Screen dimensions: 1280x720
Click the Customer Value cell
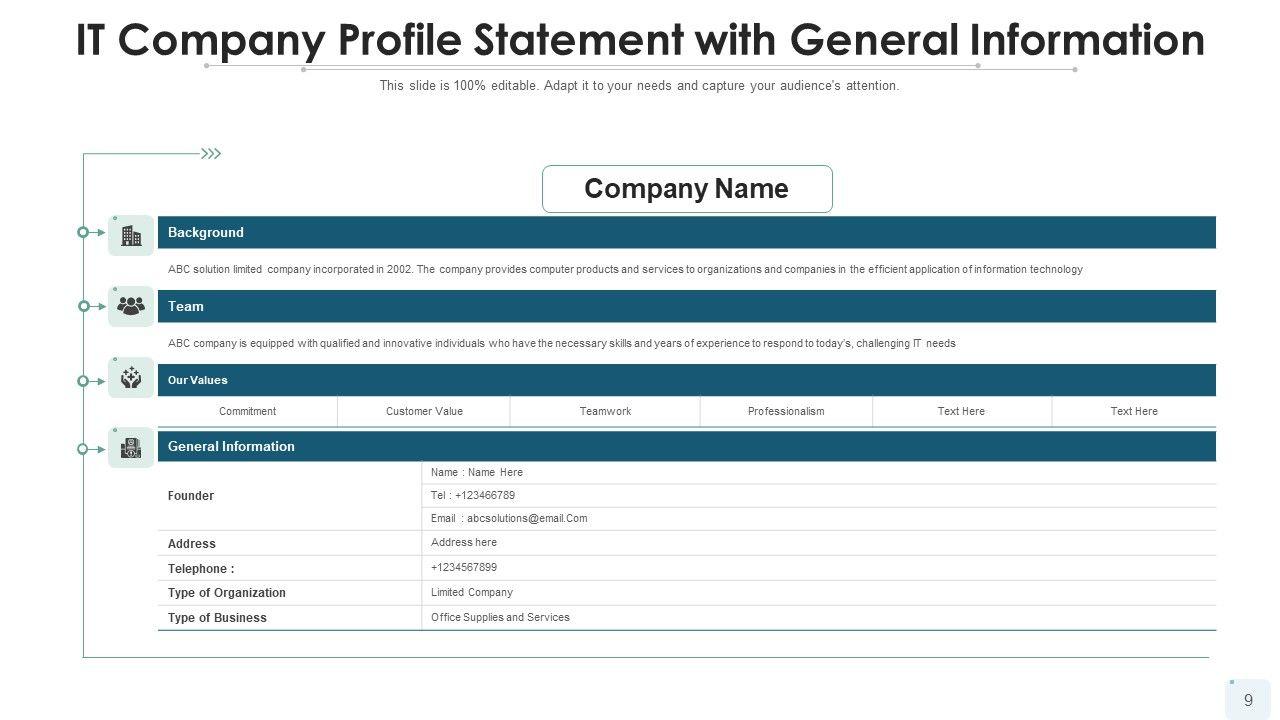pos(424,411)
